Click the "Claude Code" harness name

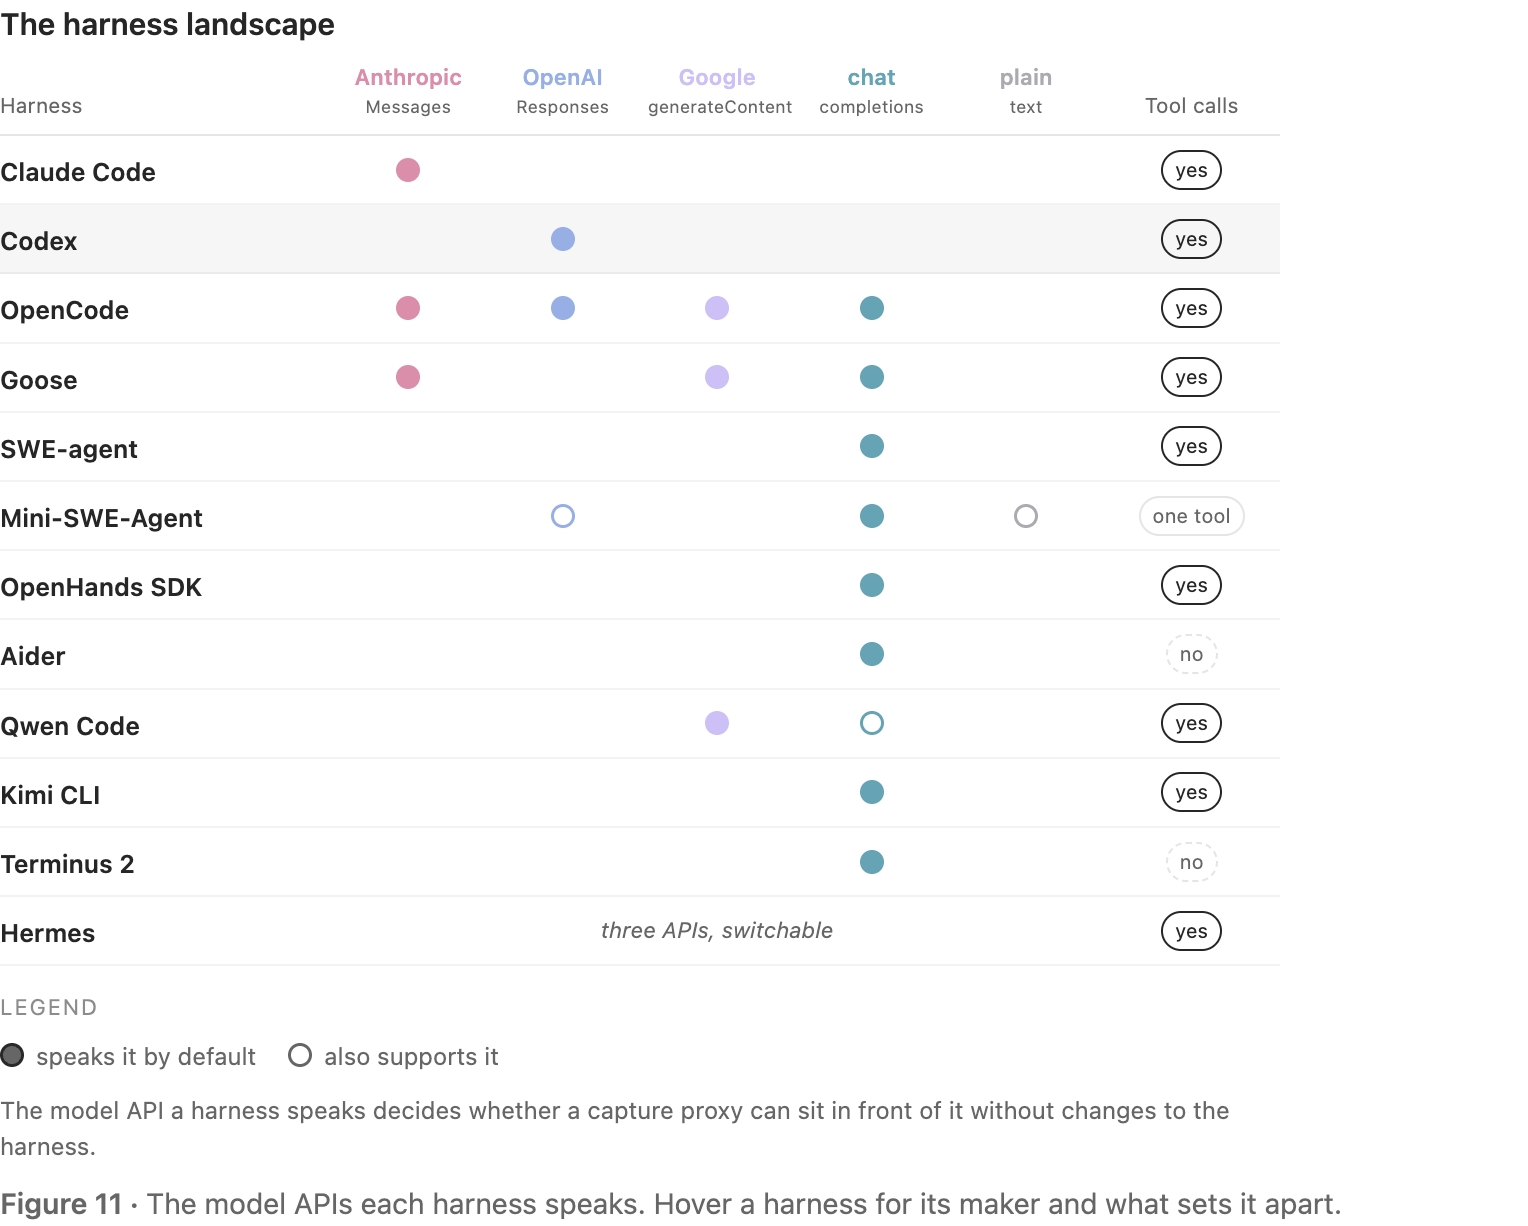pos(78,172)
